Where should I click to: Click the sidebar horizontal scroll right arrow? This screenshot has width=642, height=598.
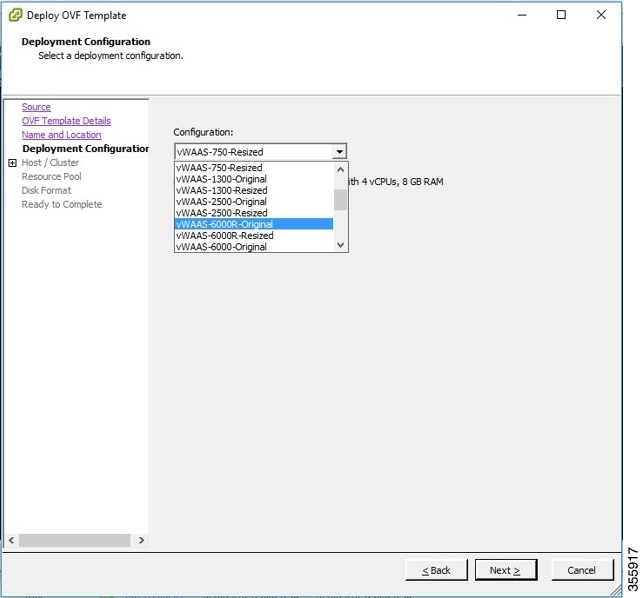click(141, 540)
